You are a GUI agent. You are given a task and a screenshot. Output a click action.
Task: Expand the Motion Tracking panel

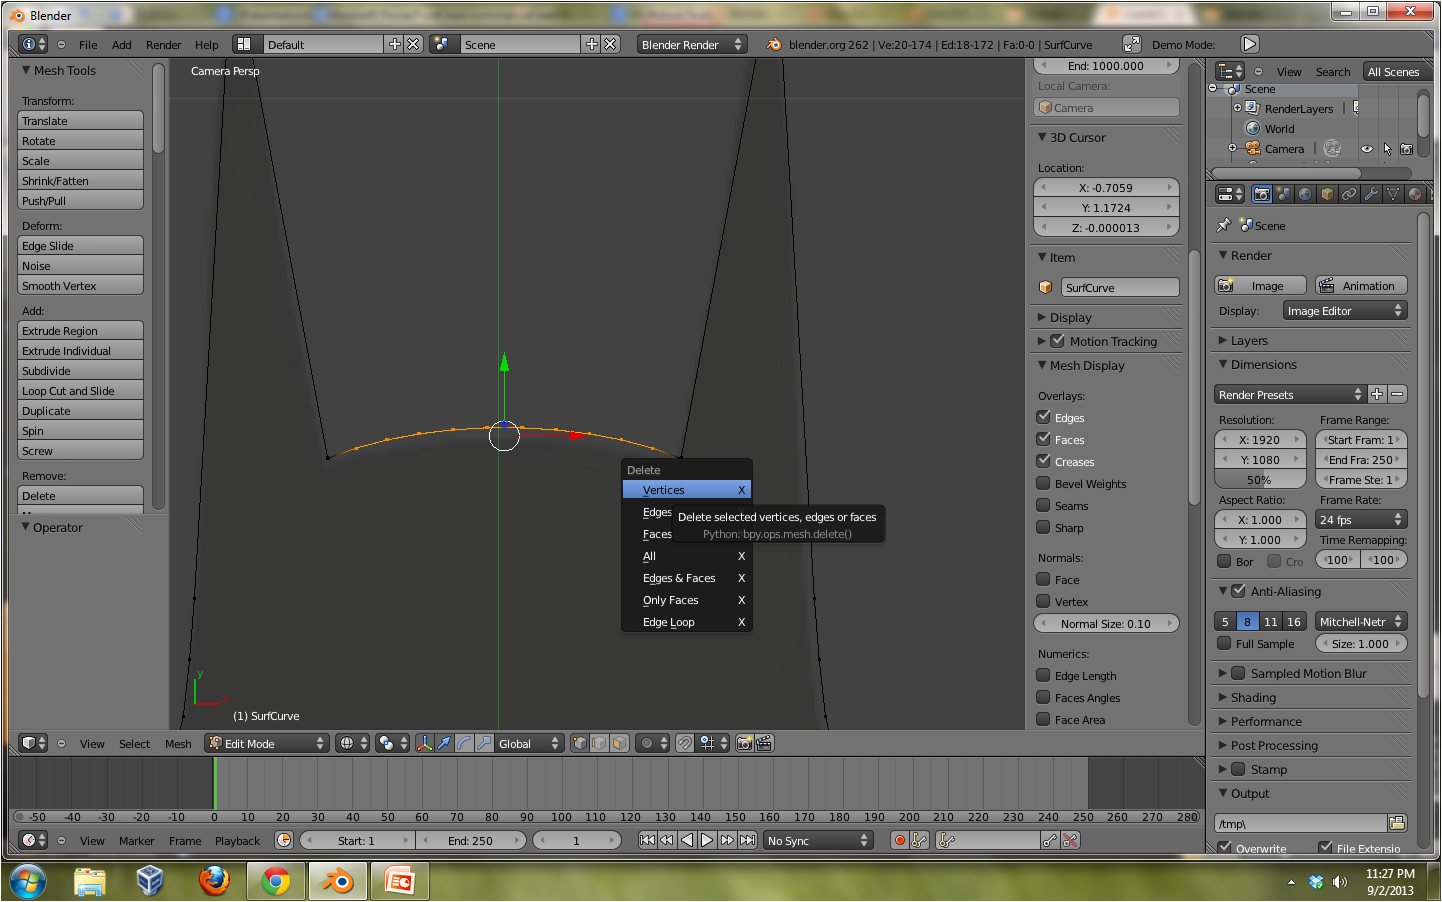click(1042, 341)
